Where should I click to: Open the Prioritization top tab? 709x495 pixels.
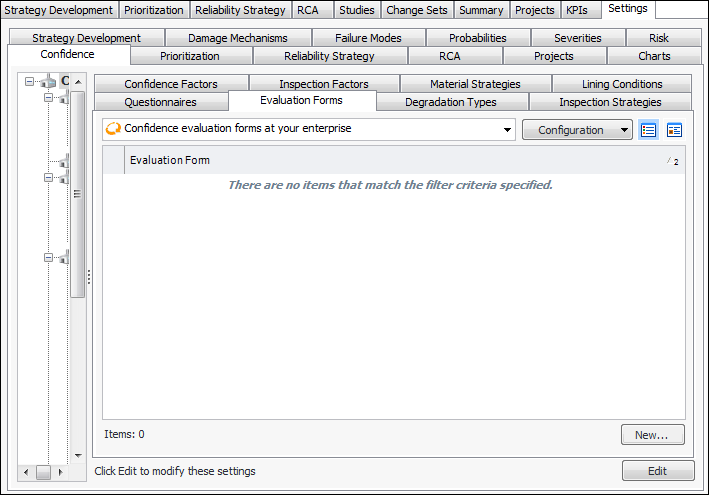tap(154, 10)
